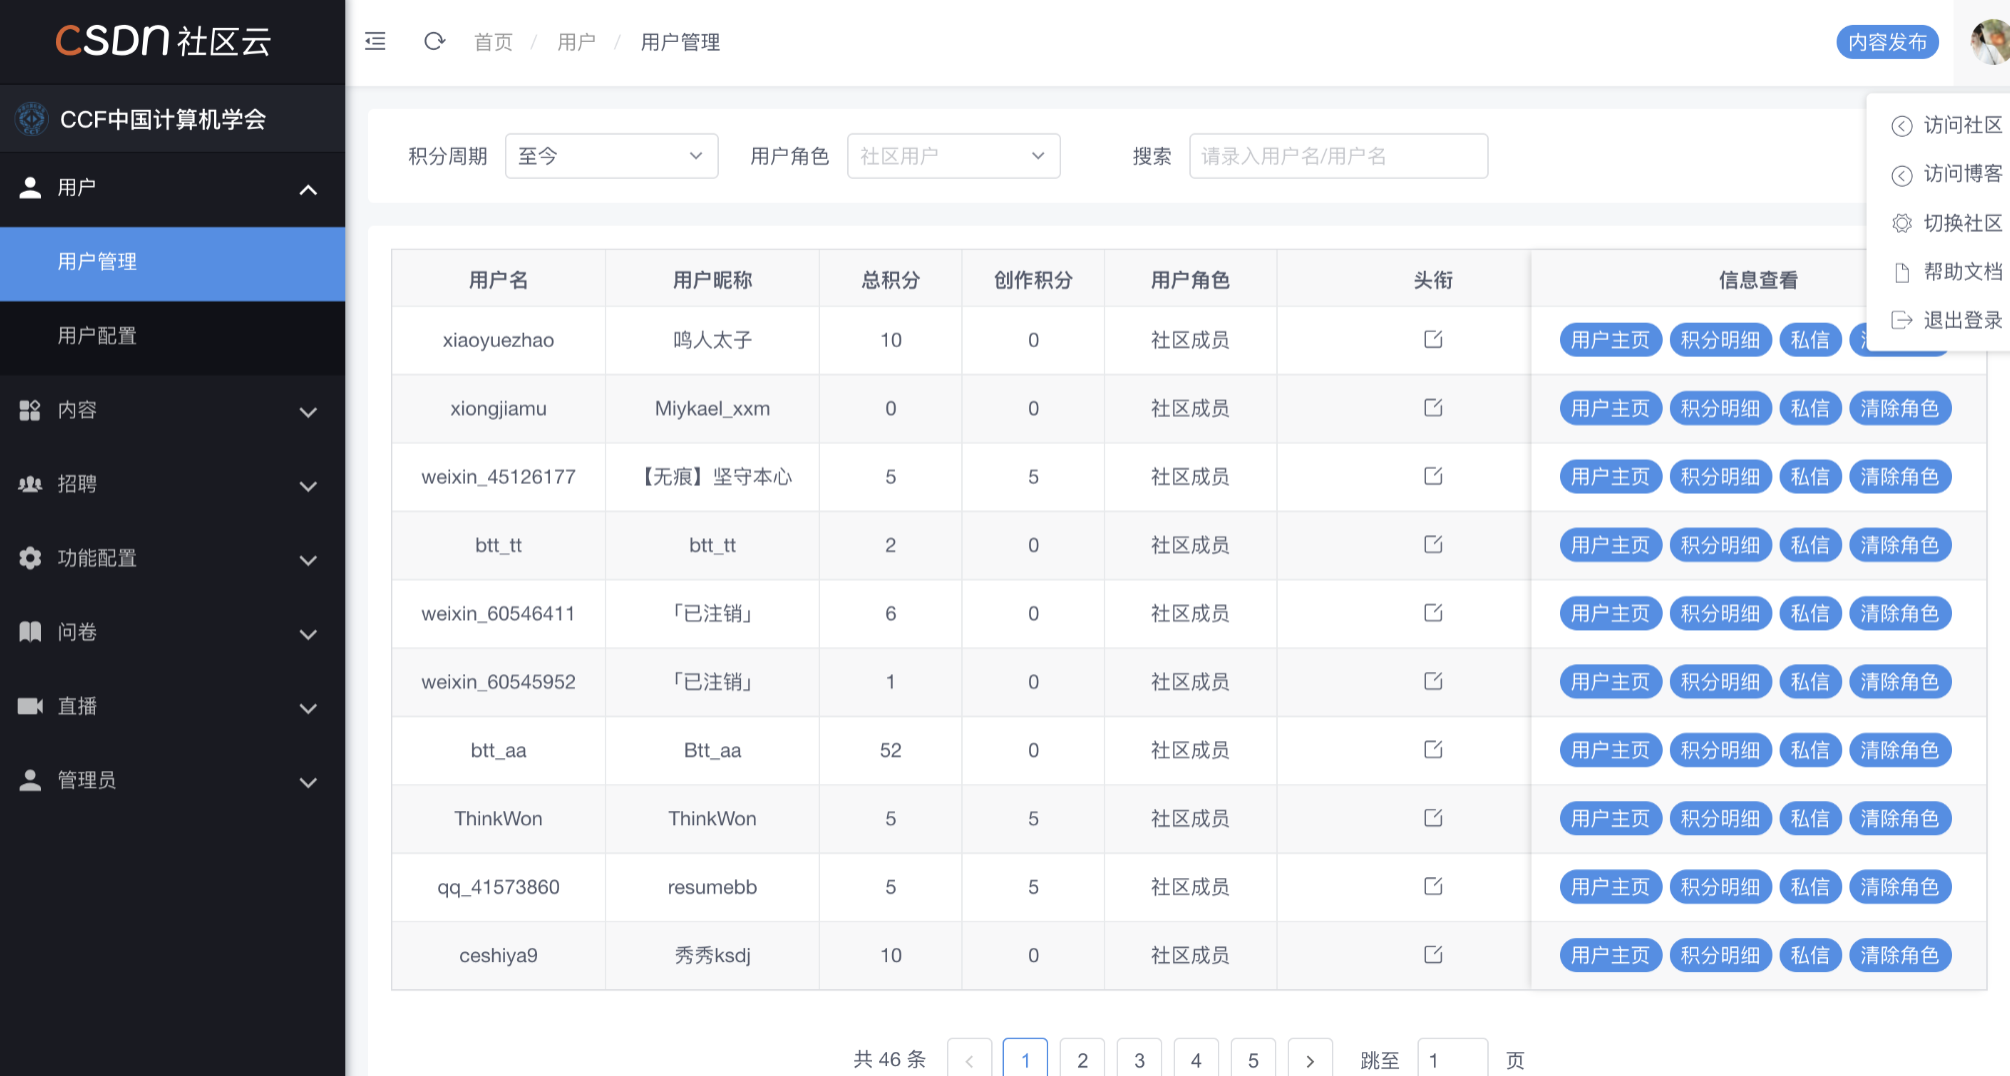
Task: Click the CCF中国计算机学会 community logo
Action: 32,119
